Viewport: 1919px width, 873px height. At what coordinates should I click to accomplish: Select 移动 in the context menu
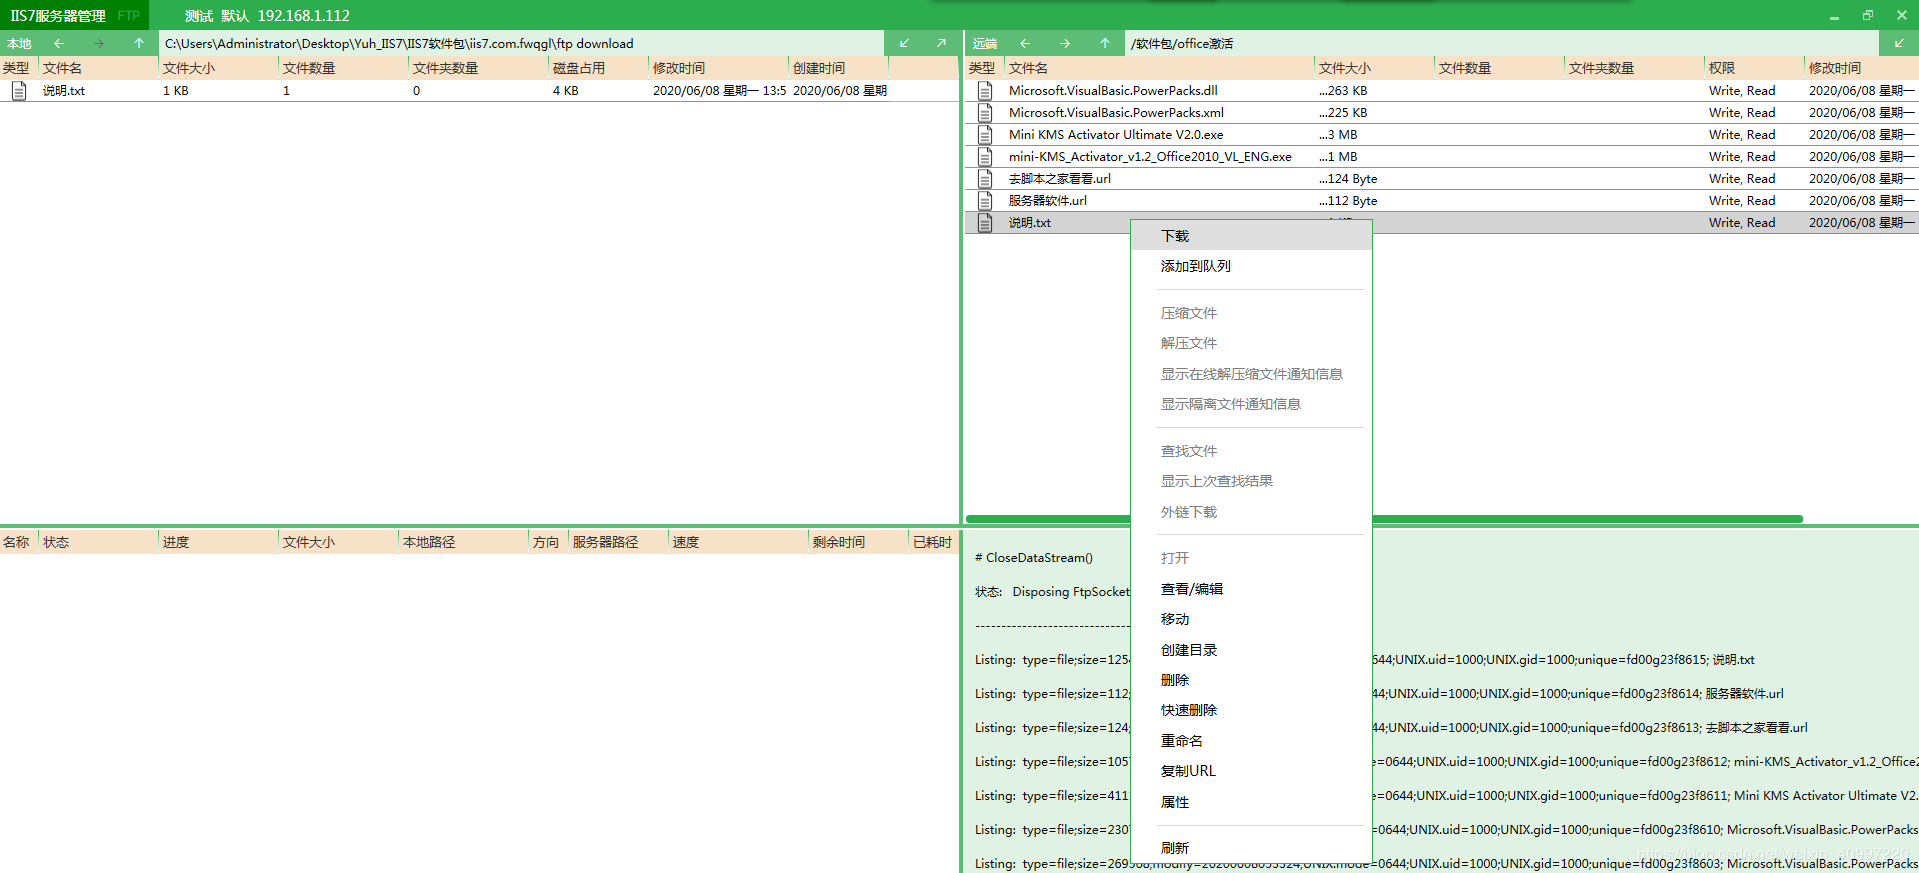(1251, 619)
